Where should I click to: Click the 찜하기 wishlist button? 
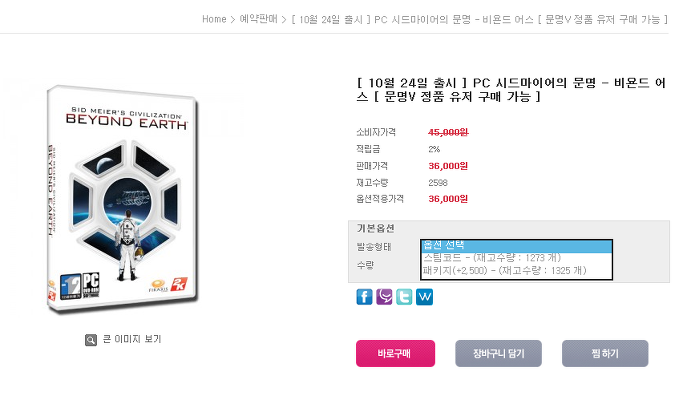pyautogui.click(x=605, y=354)
